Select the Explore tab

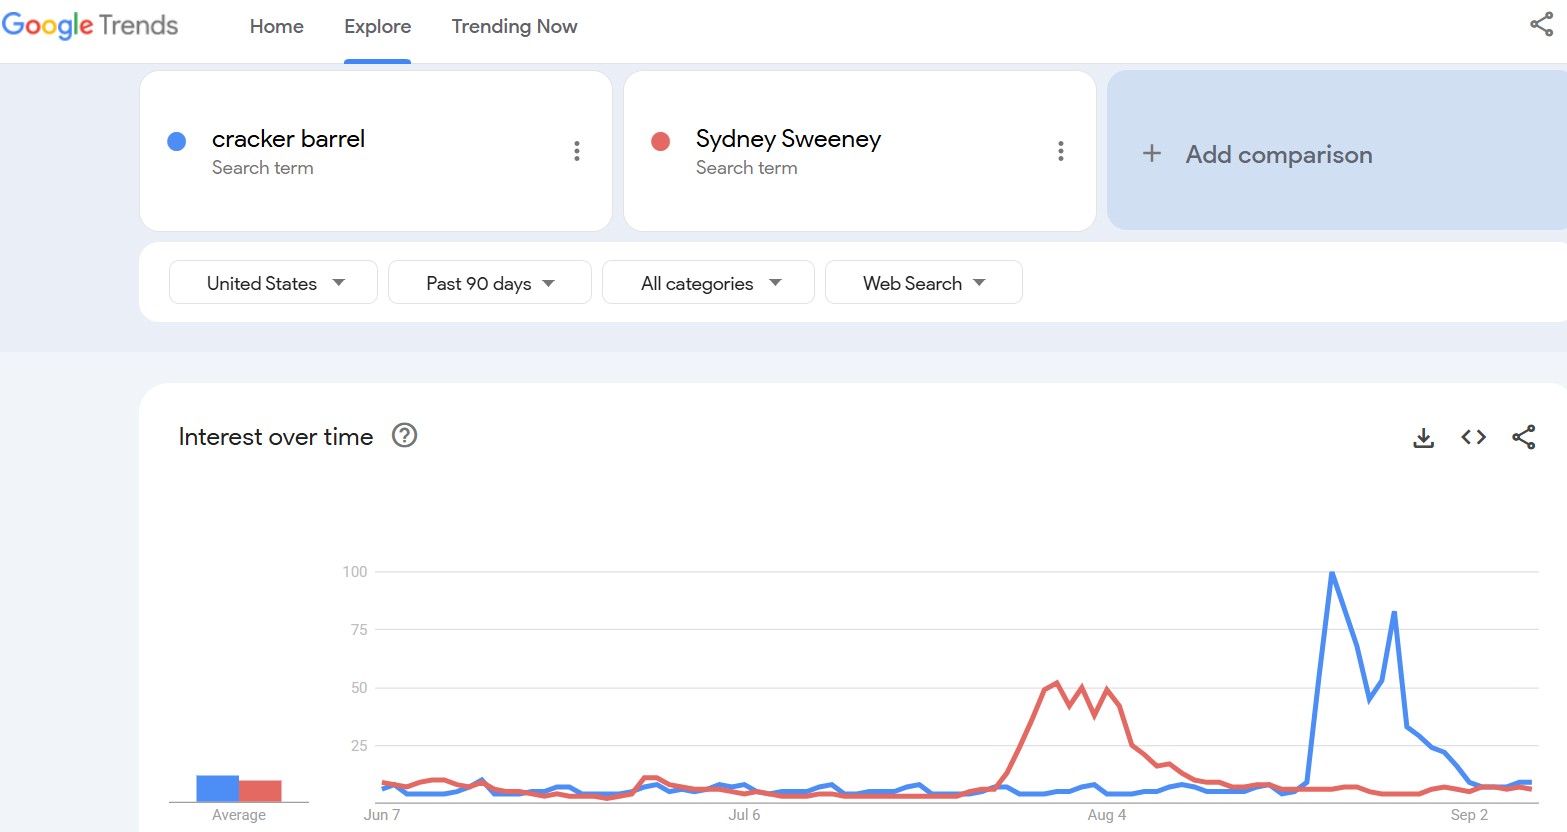377,27
